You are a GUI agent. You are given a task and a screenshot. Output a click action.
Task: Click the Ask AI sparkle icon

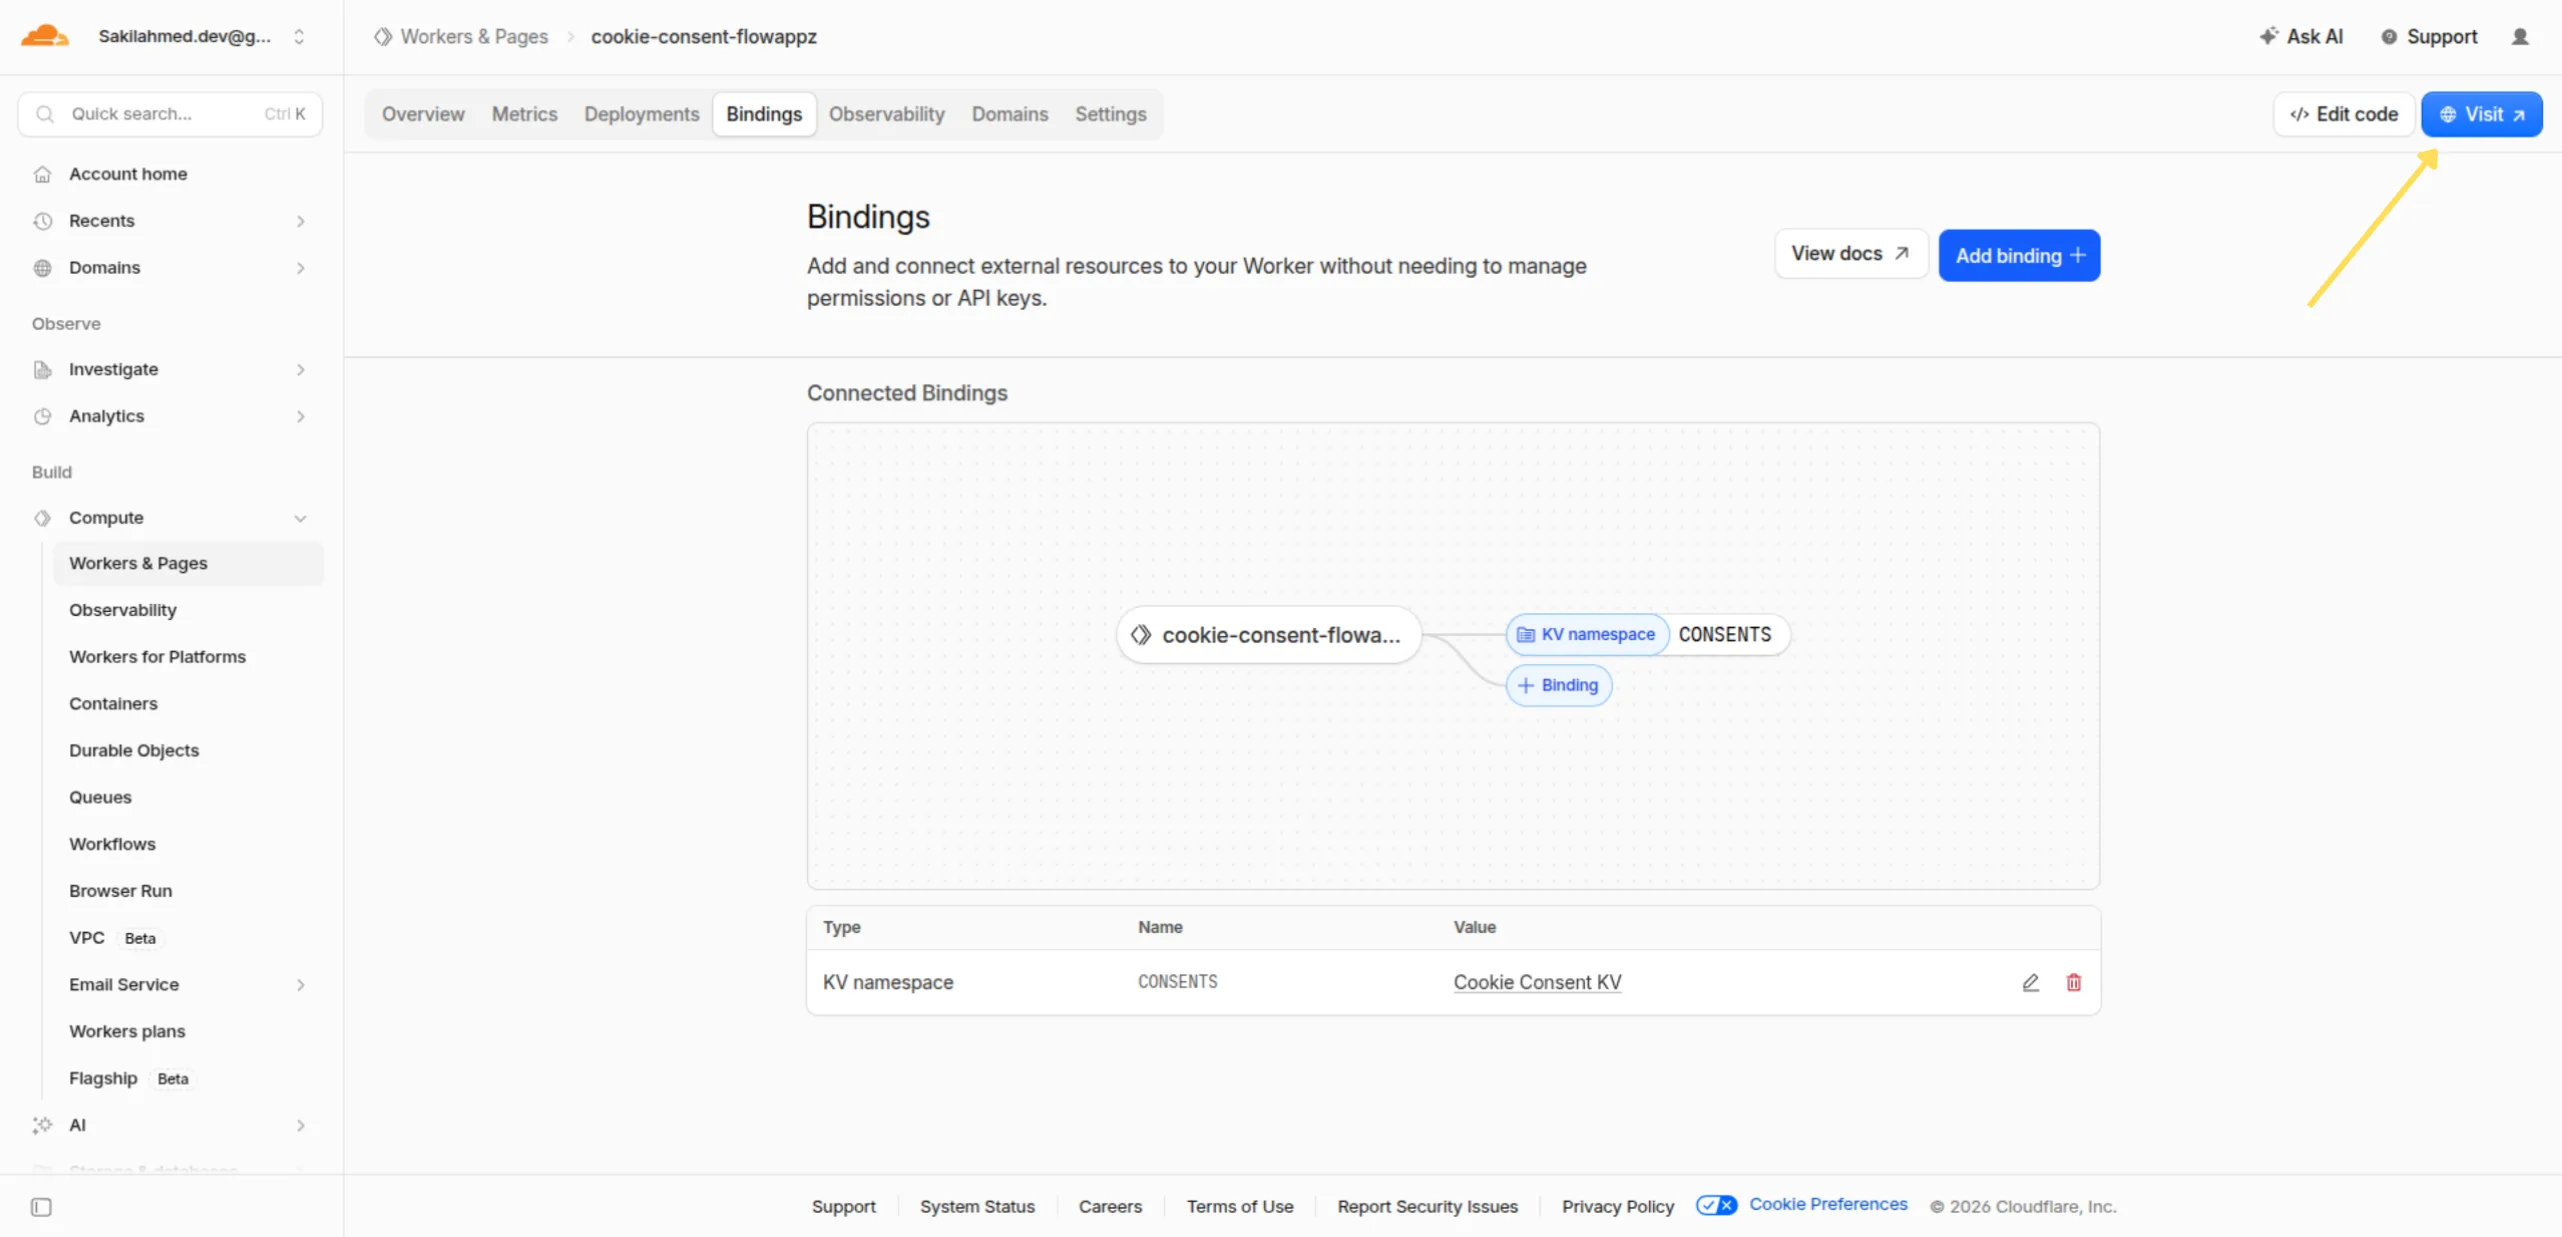click(x=2267, y=36)
